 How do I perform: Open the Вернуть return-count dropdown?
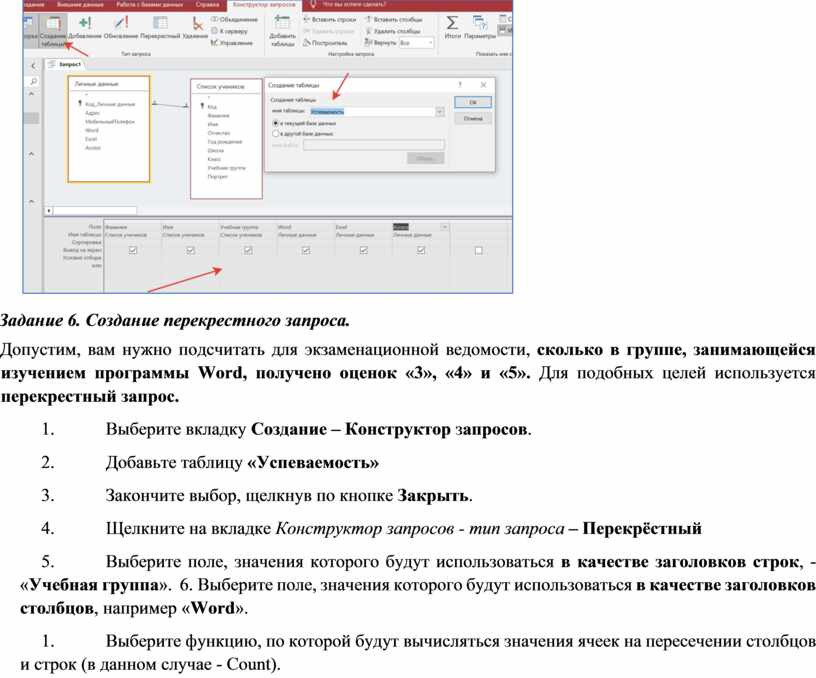(x=416, y=43)
